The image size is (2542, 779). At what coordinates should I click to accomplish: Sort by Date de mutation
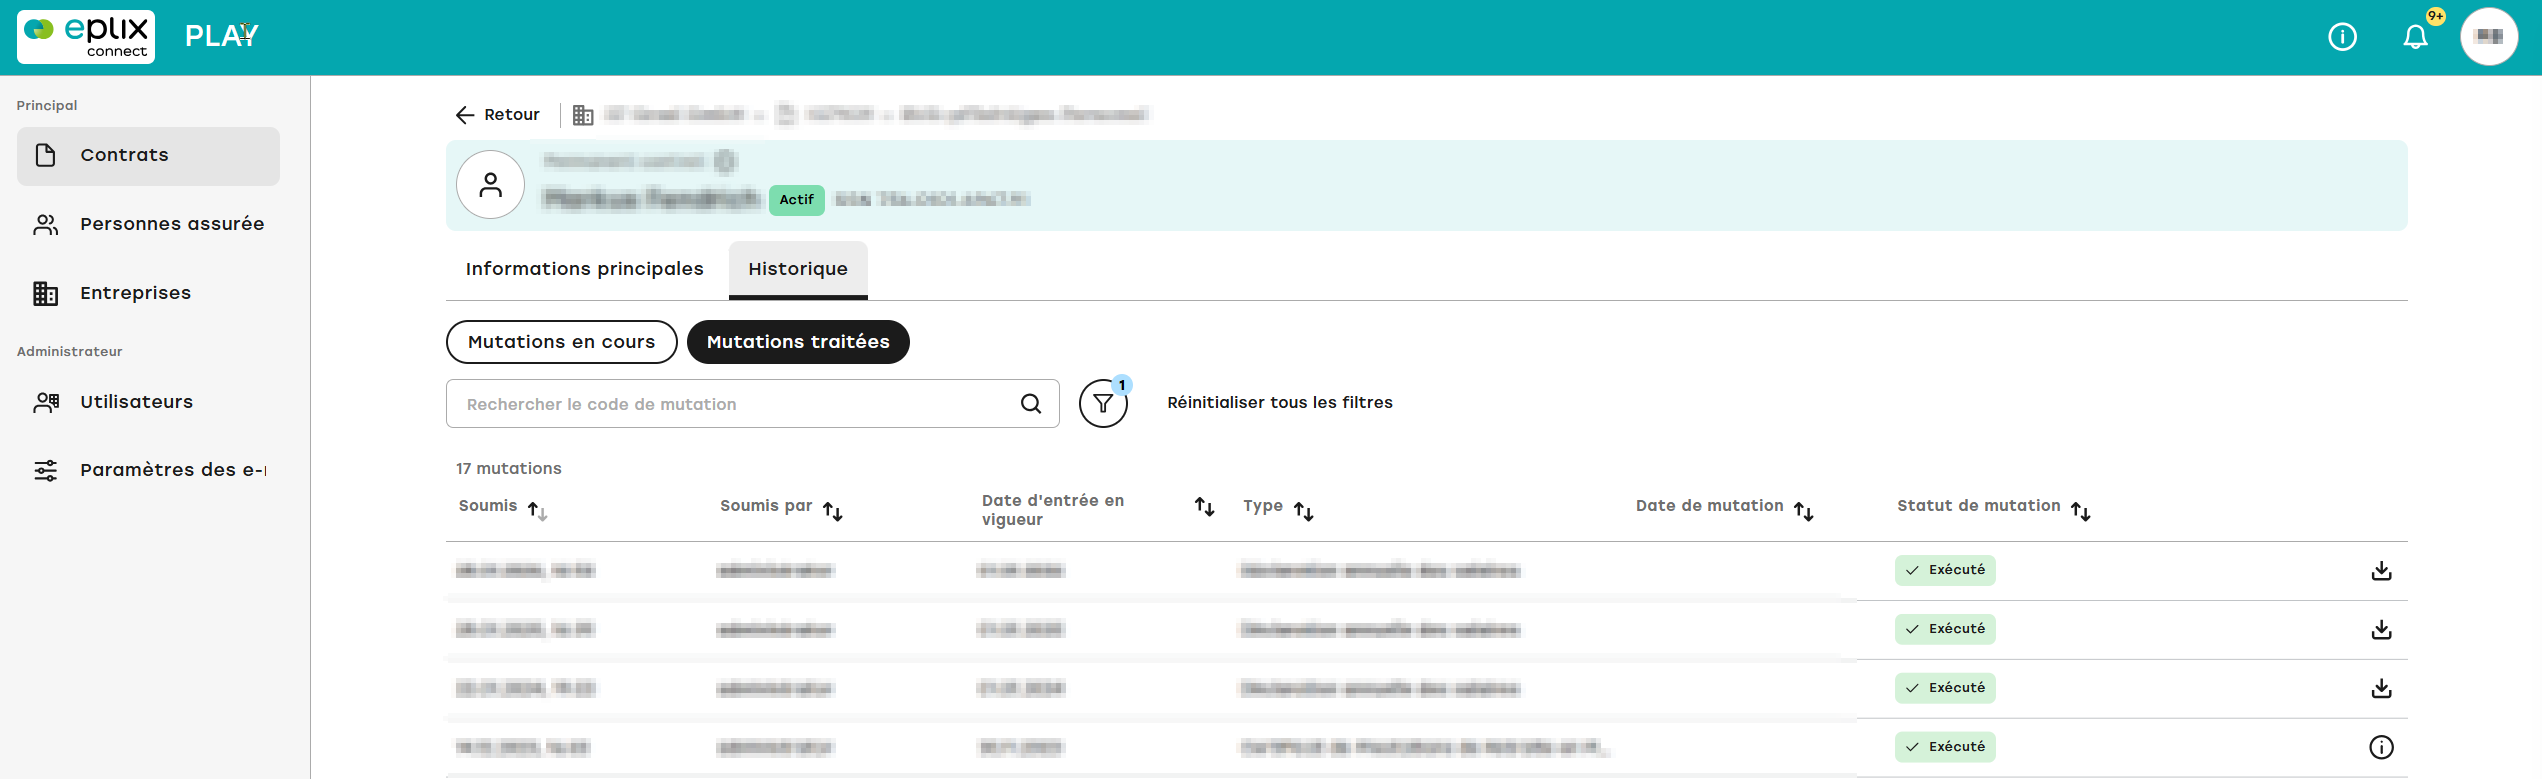(x=1804, y=511)
